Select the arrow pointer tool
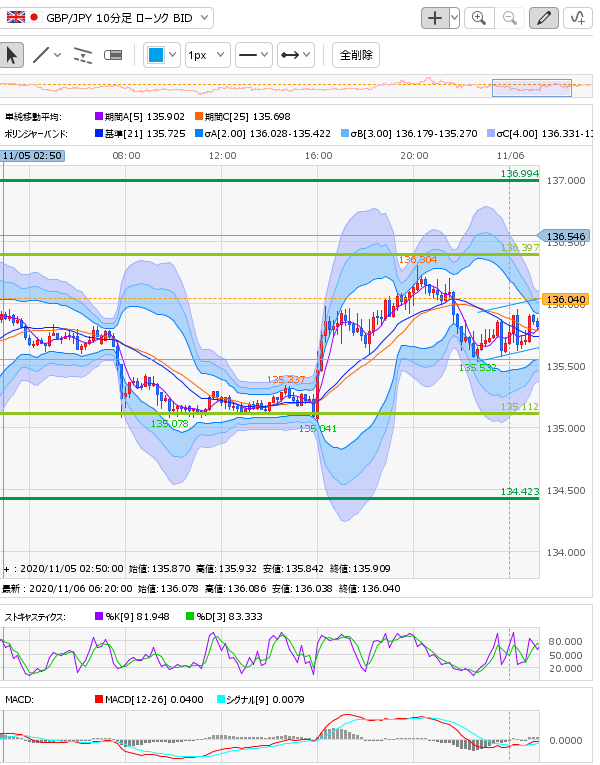Image resolution: width=600 pixels, height=765 pixels. click(12, 55)
